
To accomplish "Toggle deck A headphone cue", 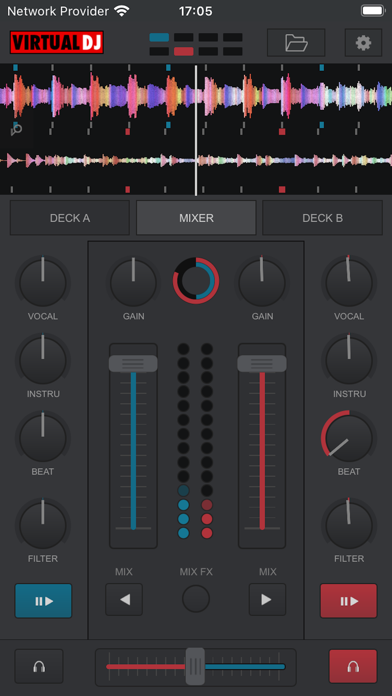I will pyautogui.click(x=39, y=666).
